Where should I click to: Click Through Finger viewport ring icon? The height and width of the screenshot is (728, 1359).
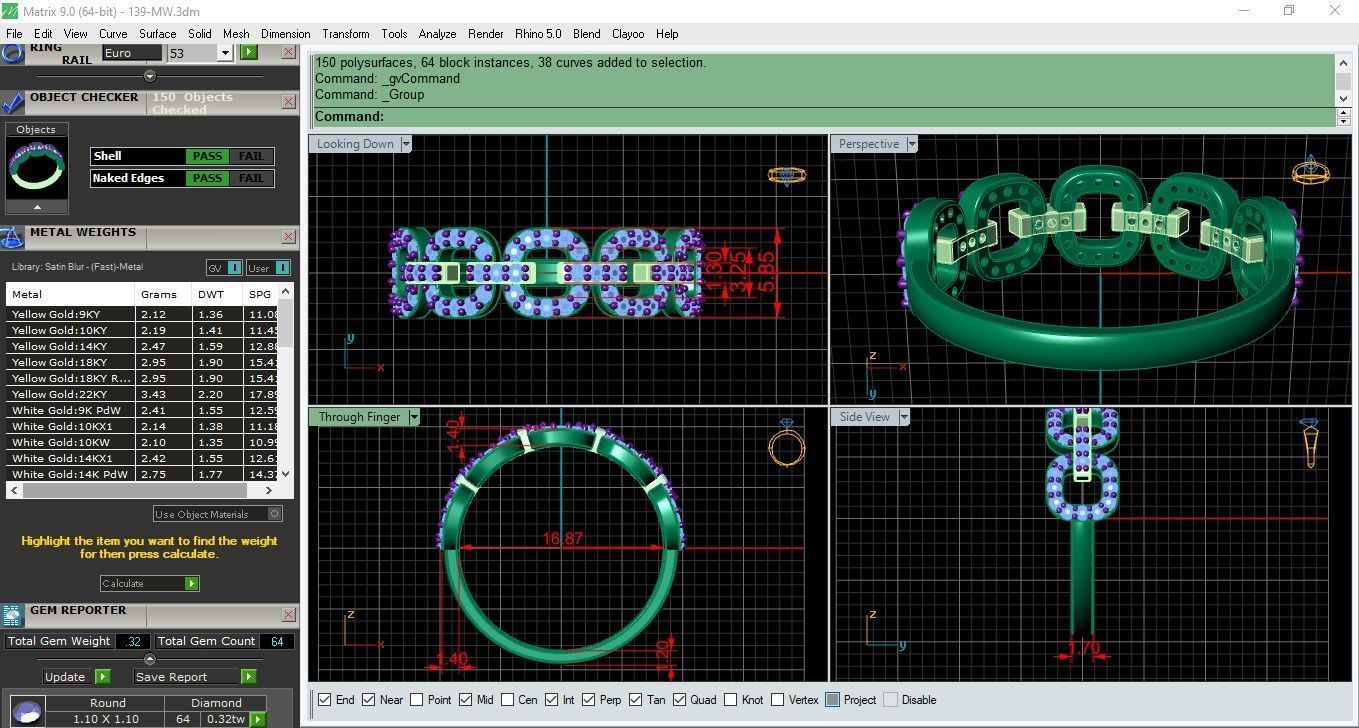pyautogui.click(x=786, y=445)
